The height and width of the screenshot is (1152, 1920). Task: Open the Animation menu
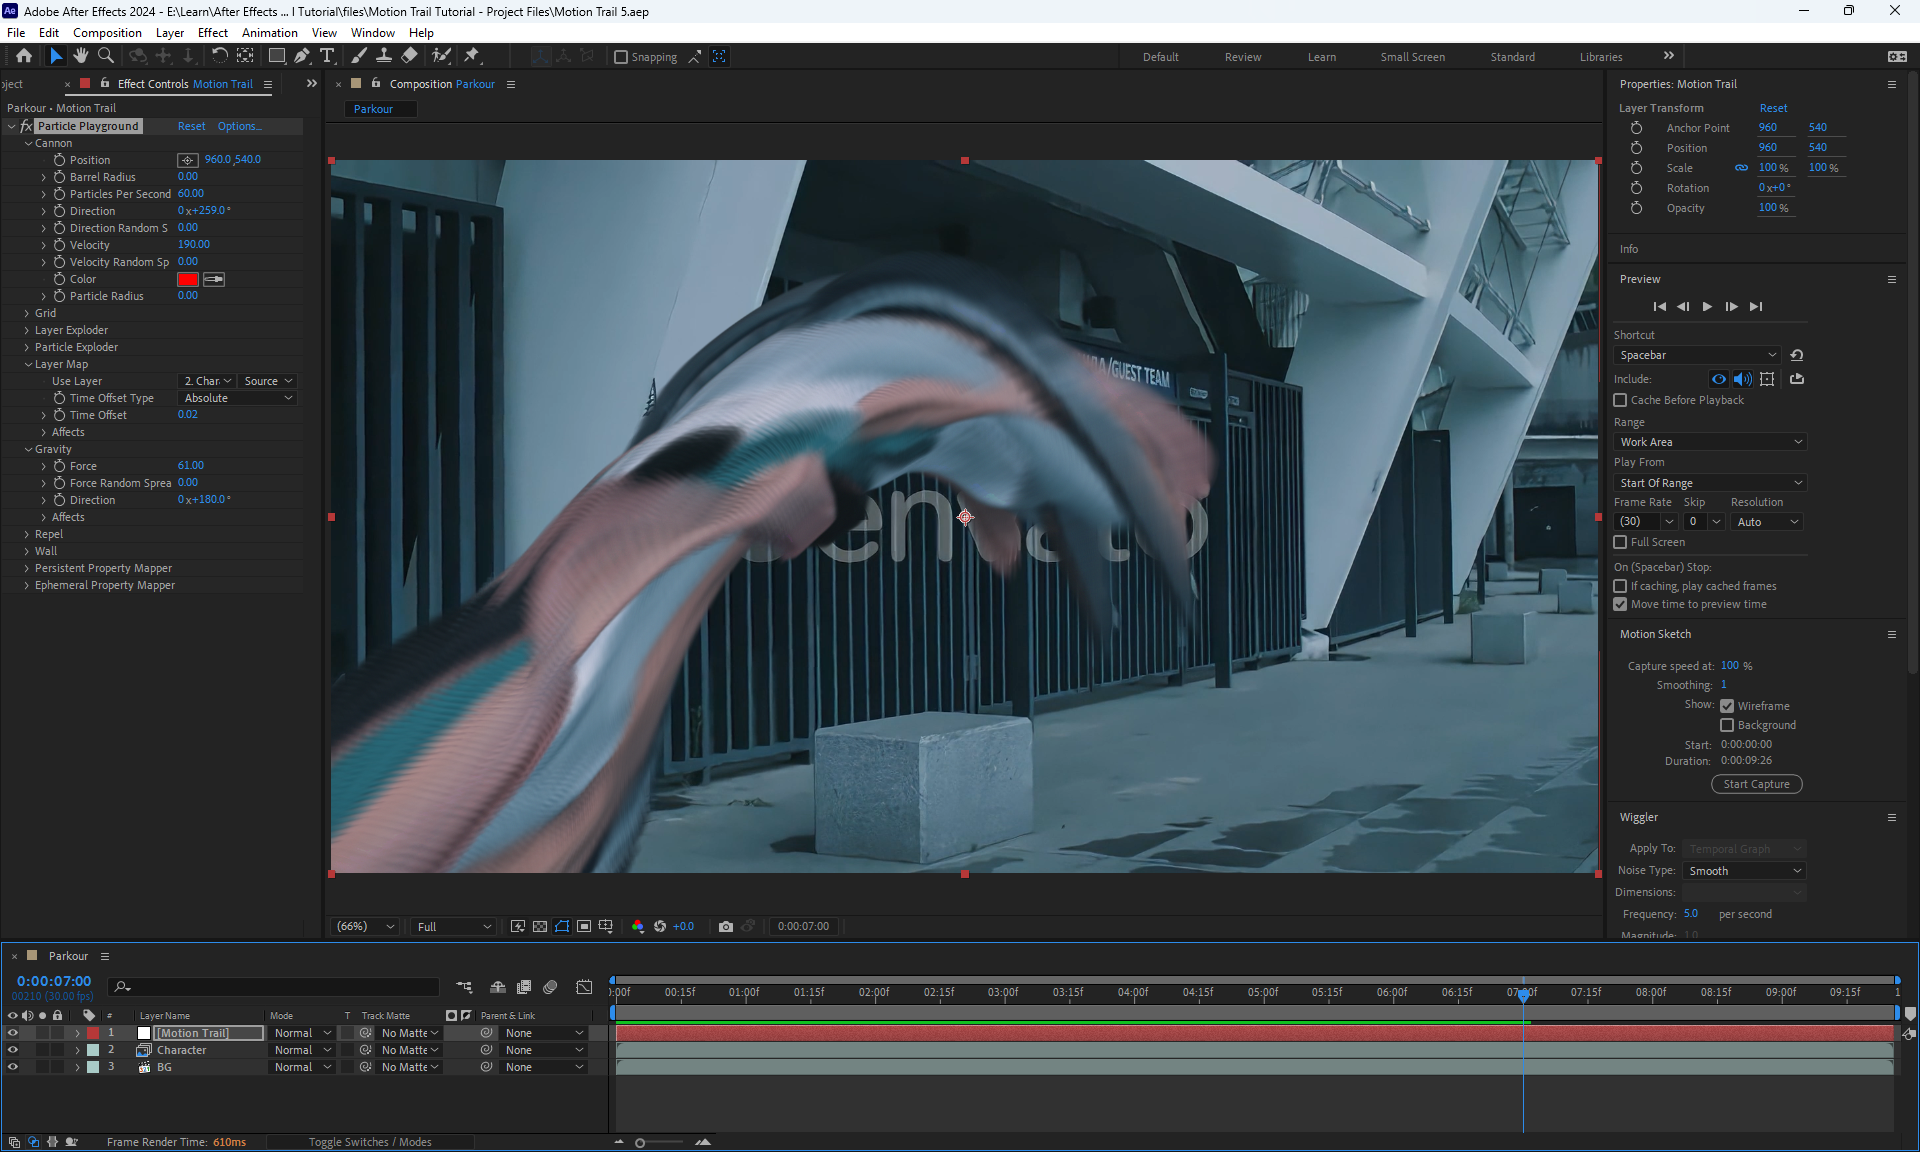click(269, 33)
